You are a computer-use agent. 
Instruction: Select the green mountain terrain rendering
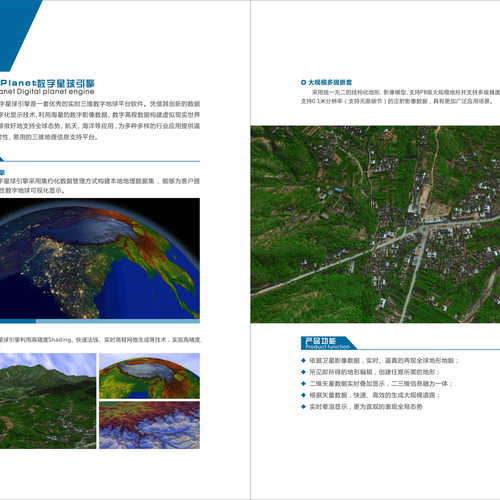[x=48, y=401]
